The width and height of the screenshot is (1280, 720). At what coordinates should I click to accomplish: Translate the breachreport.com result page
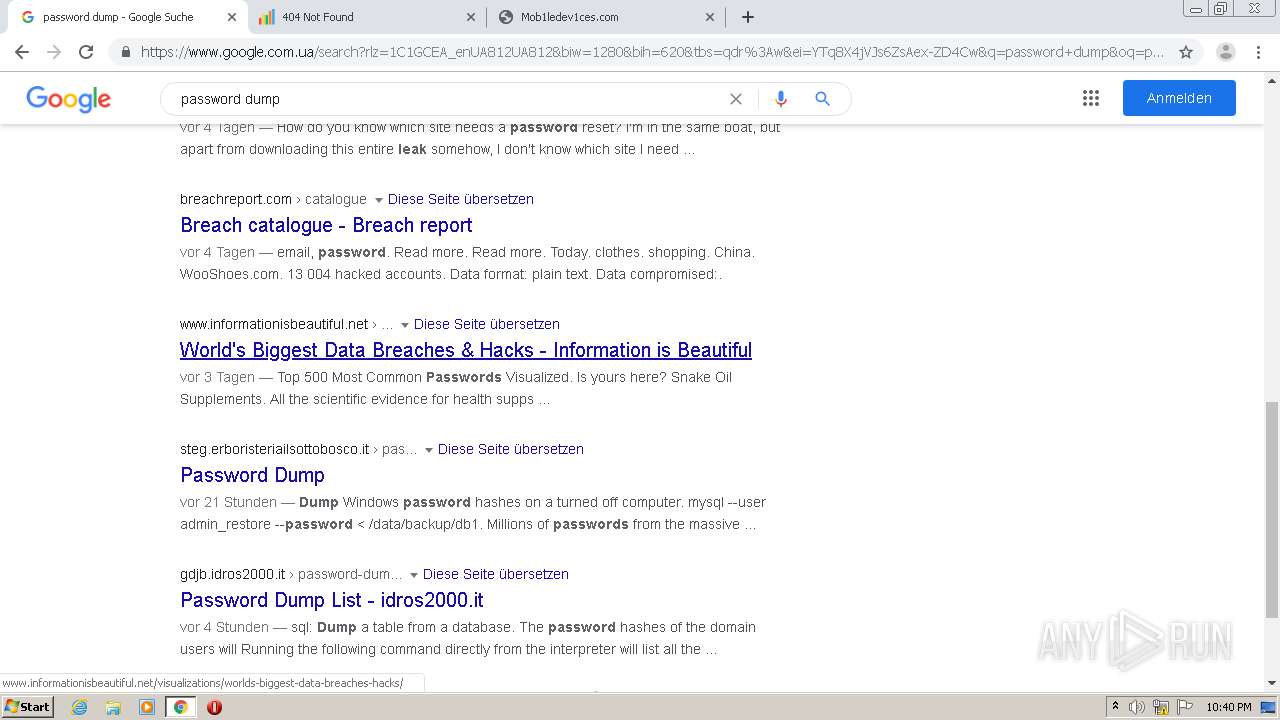click(461, 199)
